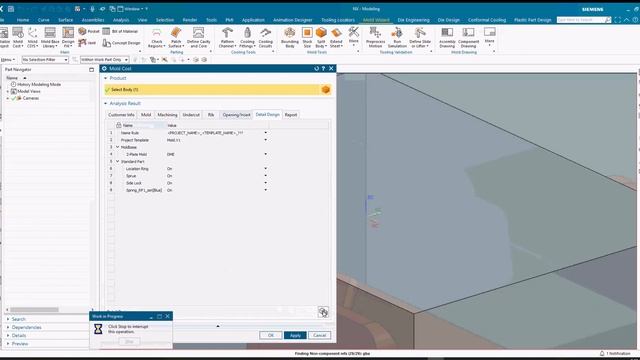Open the Assemblies ribbon tab
The height and width of the screenshot is (360, 640).
tap(93, 20)
